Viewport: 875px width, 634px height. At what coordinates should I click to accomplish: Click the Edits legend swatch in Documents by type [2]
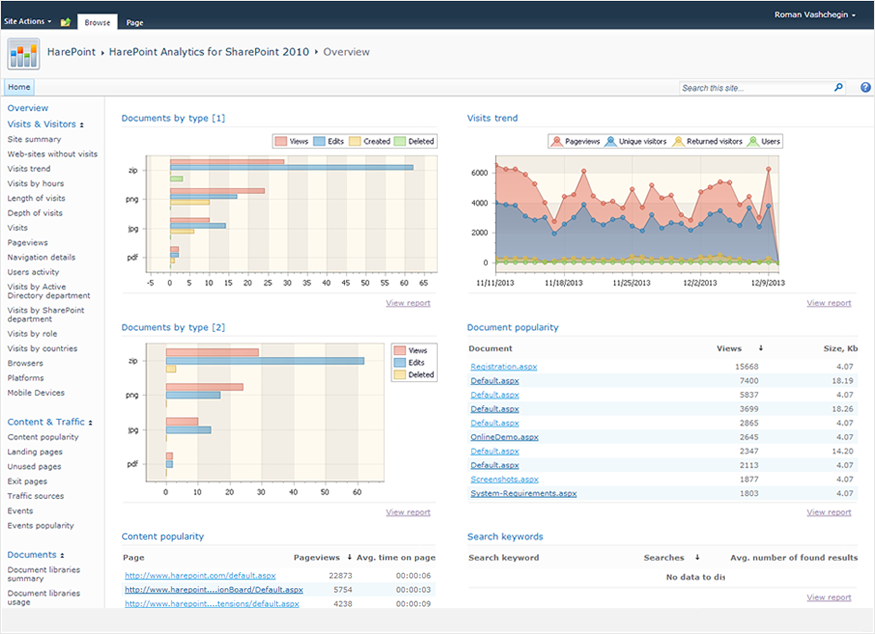pyautogui.click(x=400, y=363)
